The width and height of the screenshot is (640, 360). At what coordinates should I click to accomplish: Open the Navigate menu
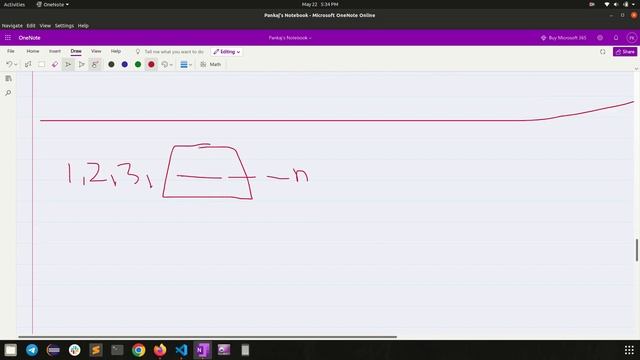coord(12,26)
